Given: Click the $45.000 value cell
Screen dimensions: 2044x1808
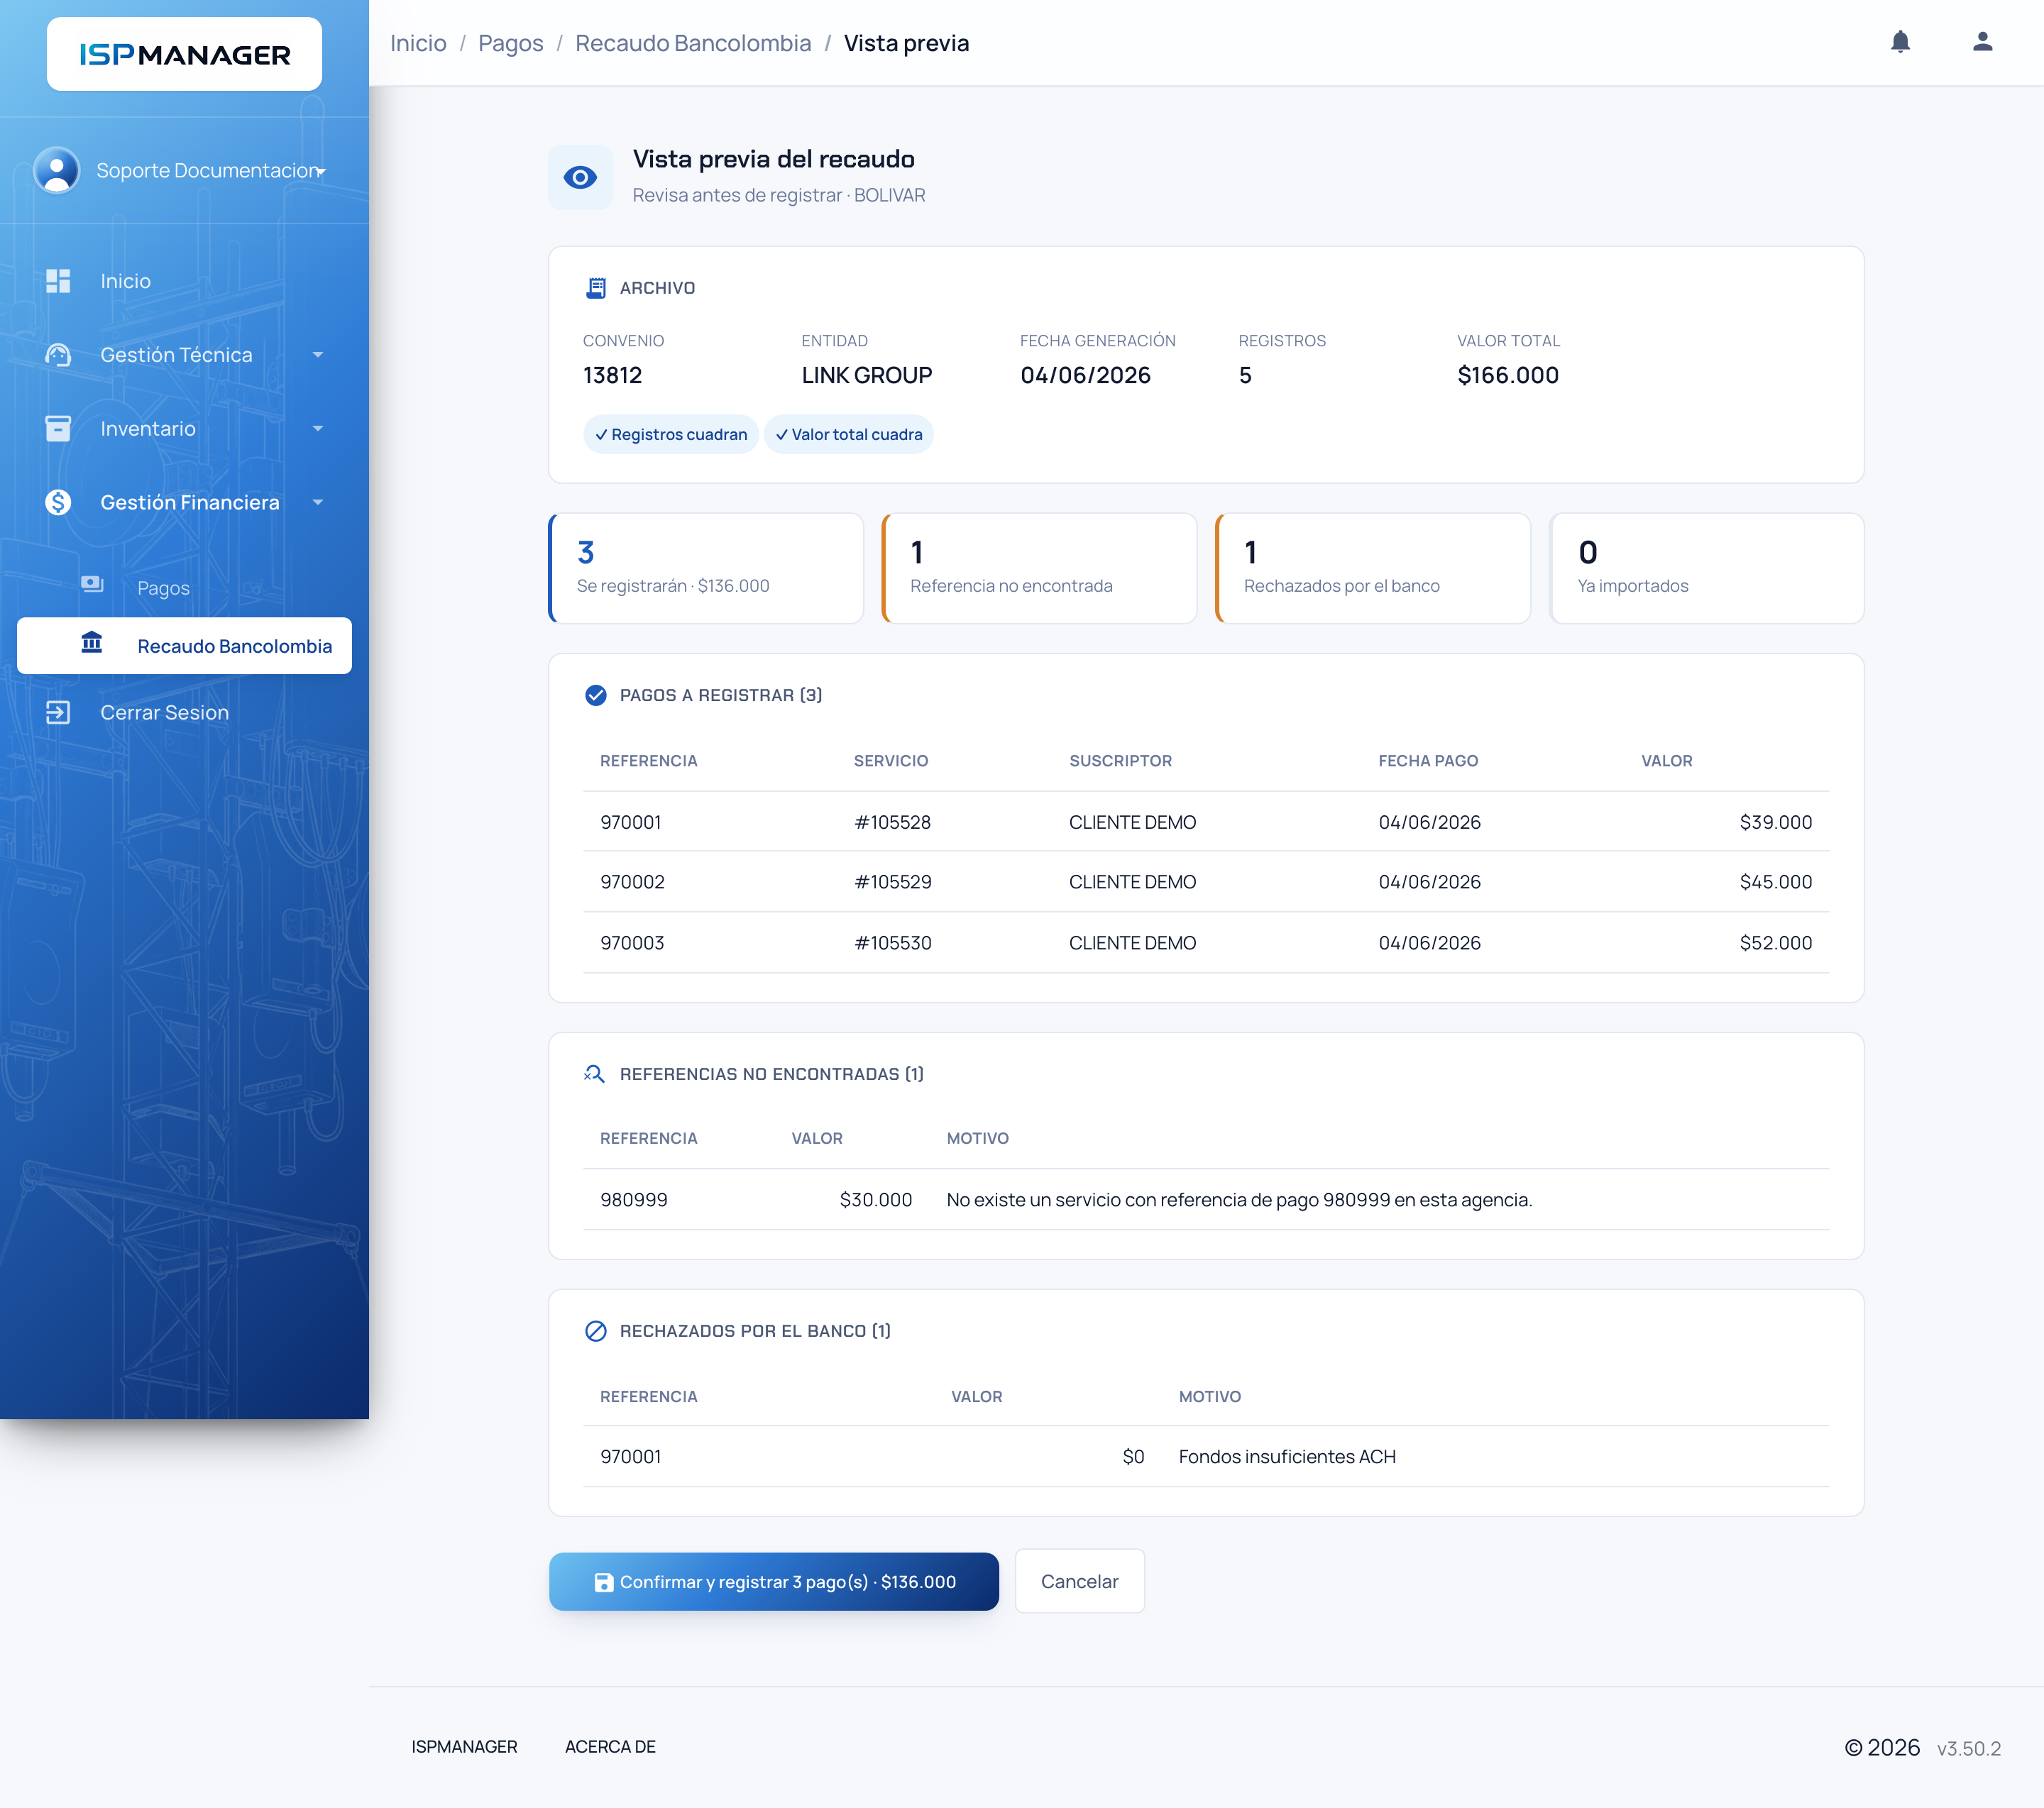Looking at the screenshot, I should coord(1776,882).
